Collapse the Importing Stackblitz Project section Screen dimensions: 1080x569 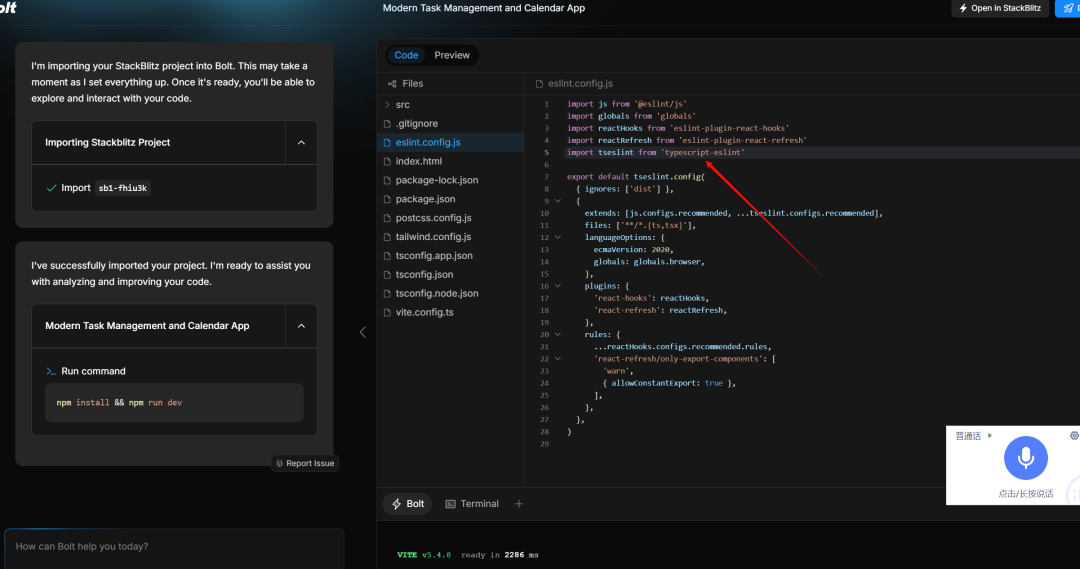[301, 143]
